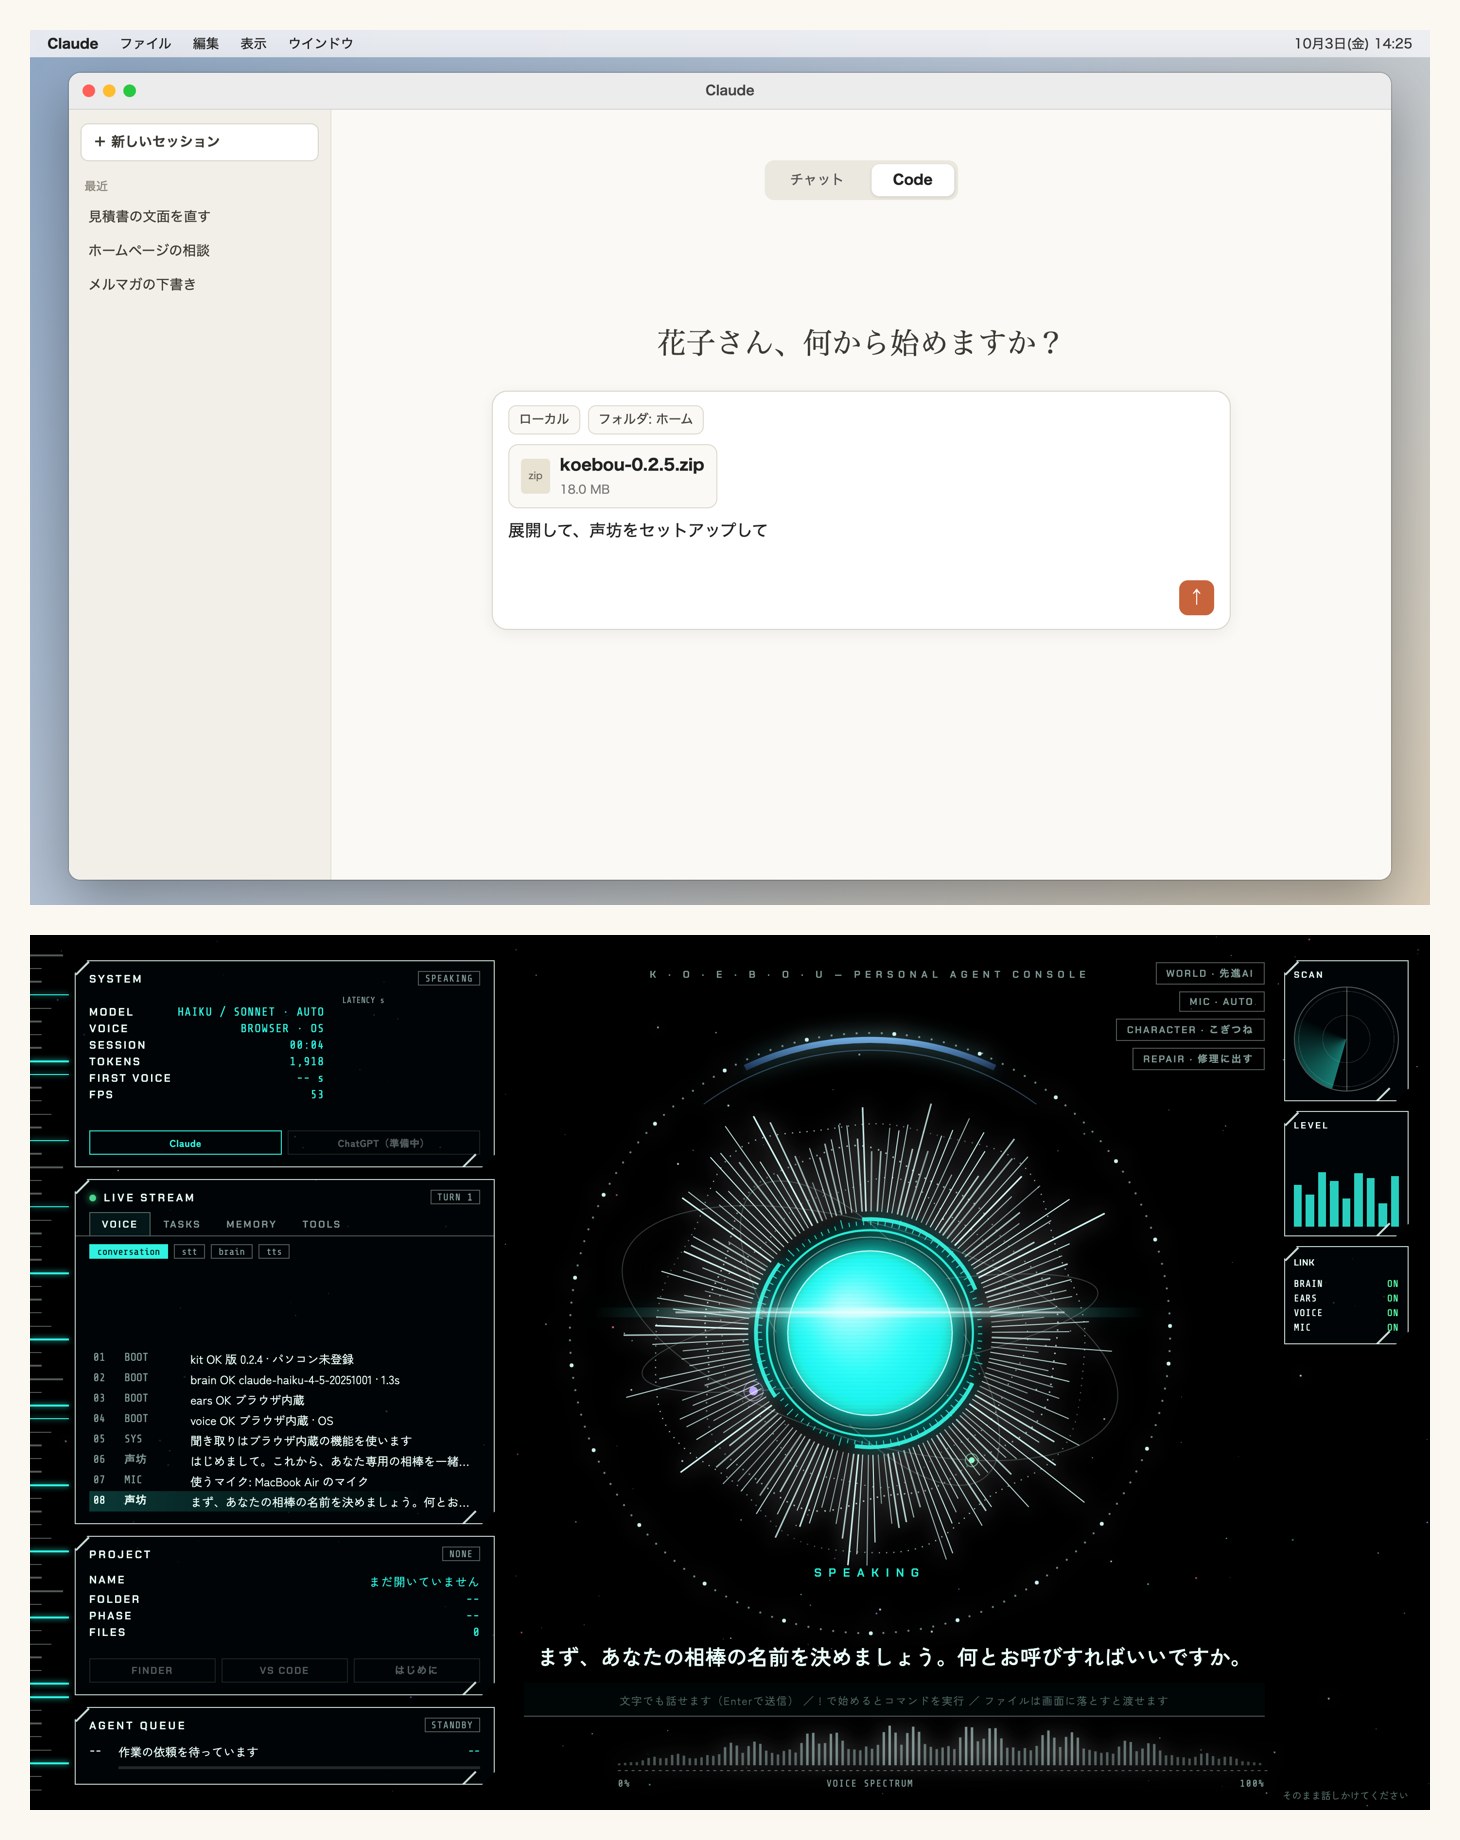Screen dimensions: 1460x1840
Task: Start a new session with 新しいセッション
Action: [x=199, y=142]
